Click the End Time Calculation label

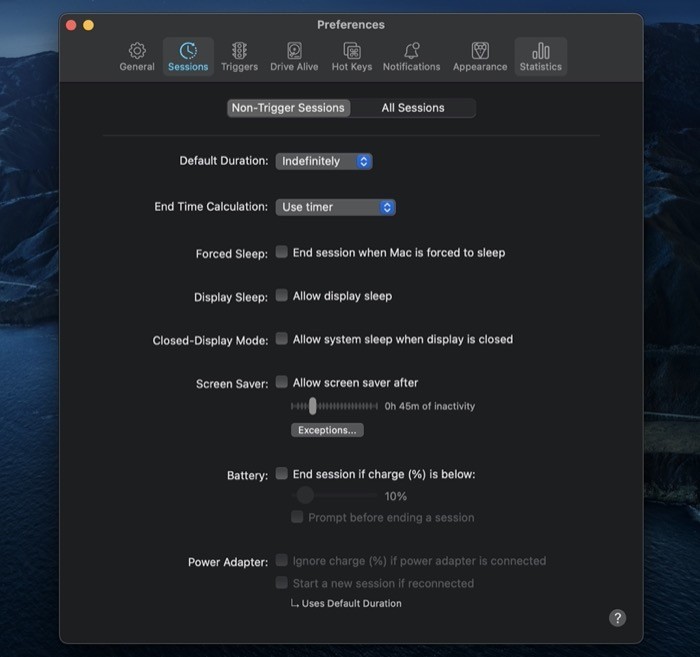211,207
